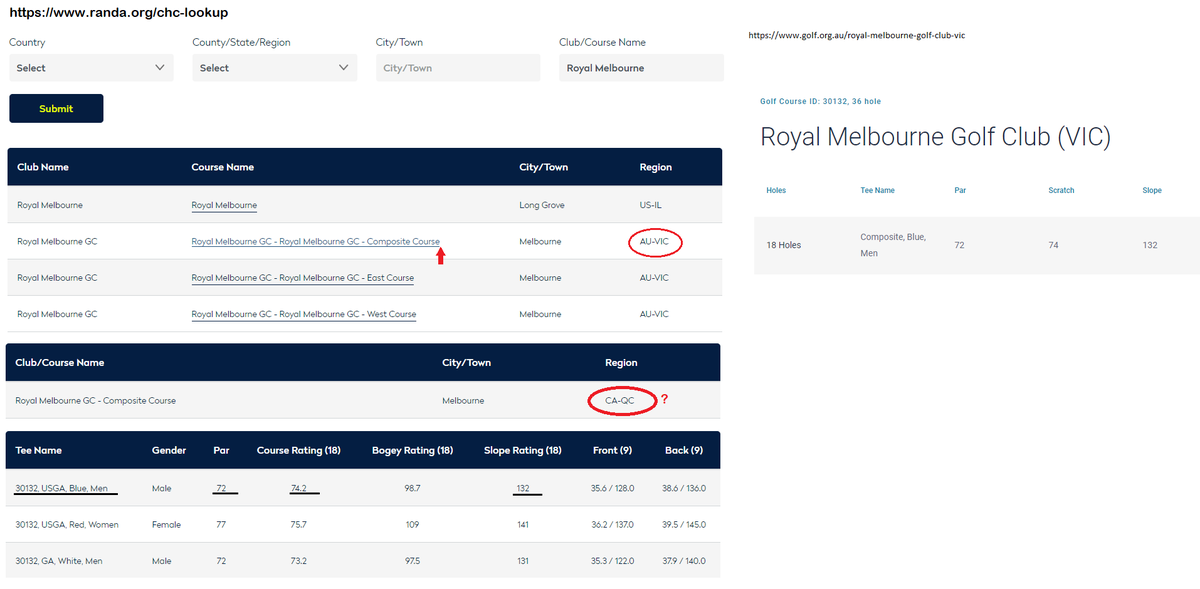Open the Royal Melbourne GC West Course link

coord(303,314)
